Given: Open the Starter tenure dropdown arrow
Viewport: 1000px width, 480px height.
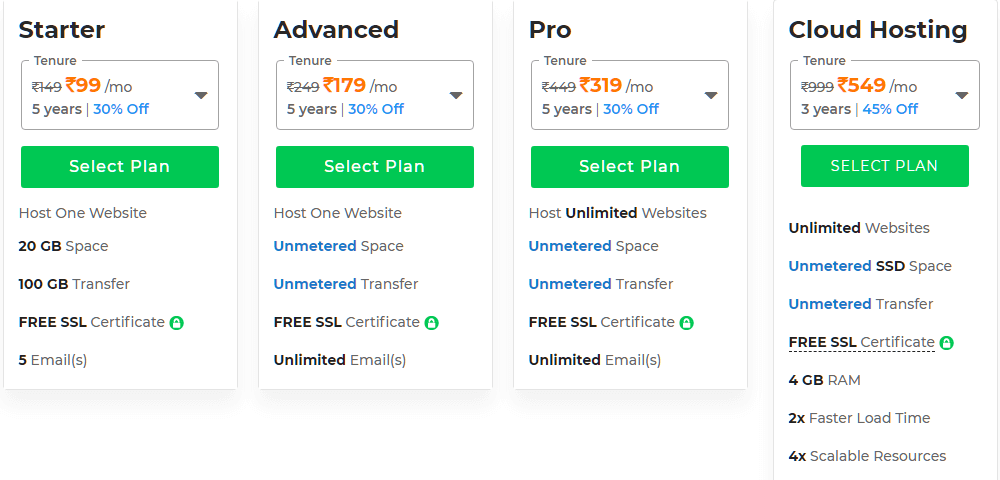Looking at the screenshot, I should coord(201,96).
